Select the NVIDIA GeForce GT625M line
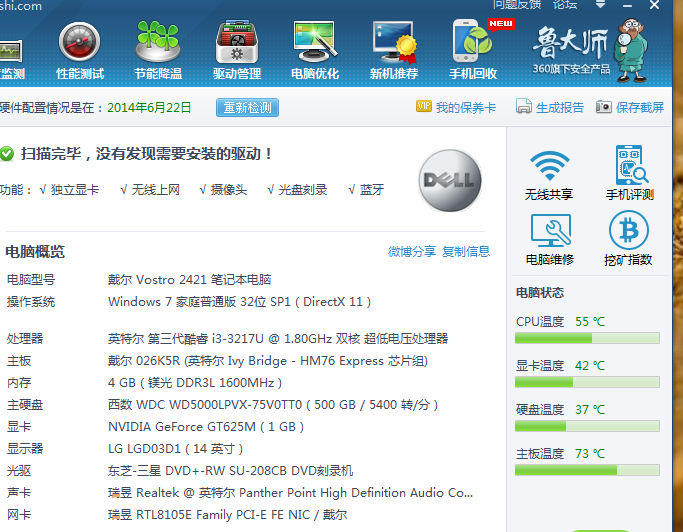This screenshot has height=532, width=683. click(x=206, y=427)
